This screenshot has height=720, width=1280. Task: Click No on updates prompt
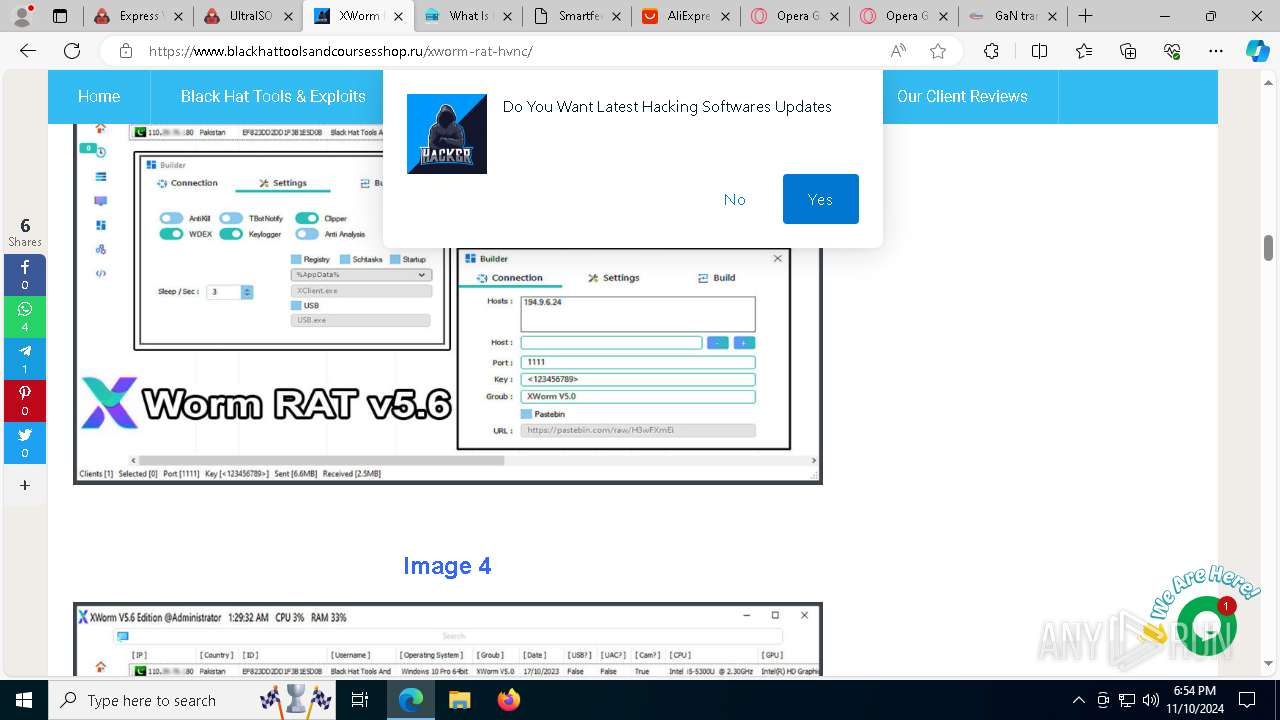pos(734,199)
